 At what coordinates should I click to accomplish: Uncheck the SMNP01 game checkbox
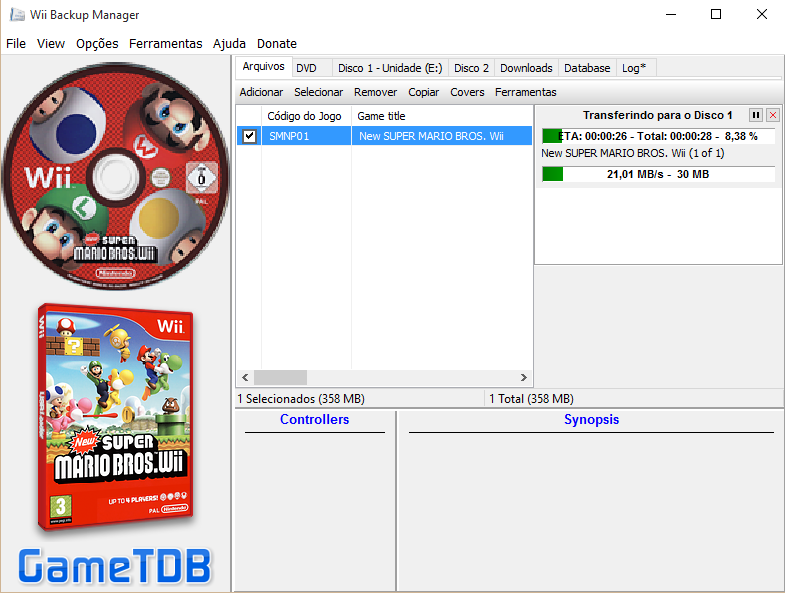click(249, 136)
